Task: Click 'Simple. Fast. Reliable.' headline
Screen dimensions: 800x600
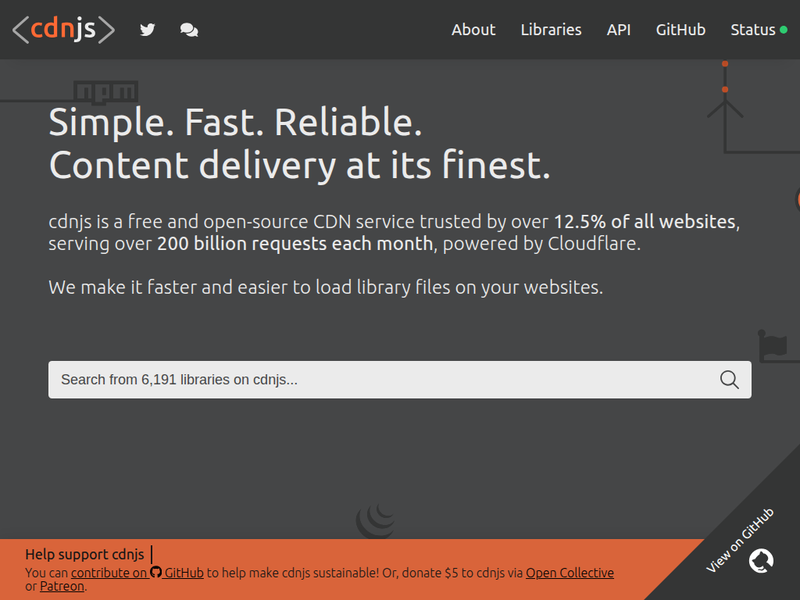Action: [x=235, y=122]
